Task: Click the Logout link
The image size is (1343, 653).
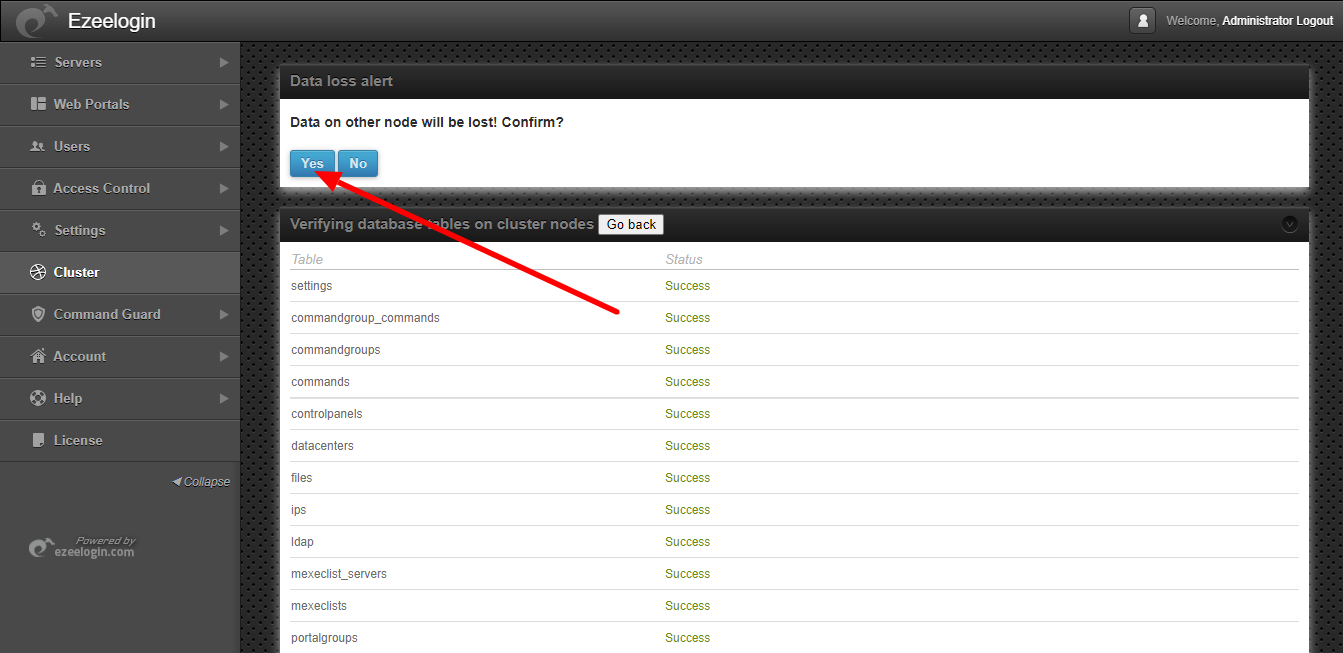Action: point(1314,21)
